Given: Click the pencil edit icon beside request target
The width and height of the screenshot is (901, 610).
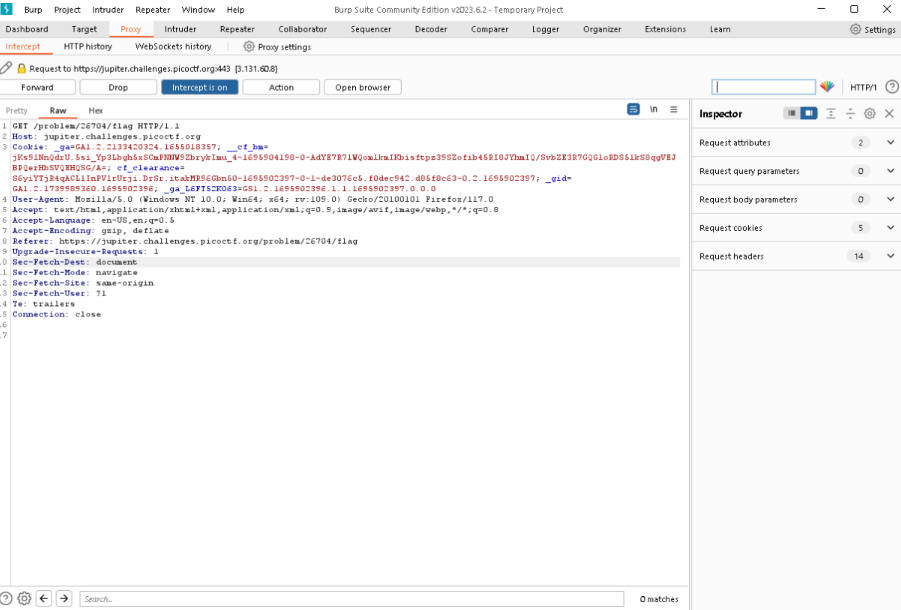Looking at the screenshot, I should [x=7, y=68].
